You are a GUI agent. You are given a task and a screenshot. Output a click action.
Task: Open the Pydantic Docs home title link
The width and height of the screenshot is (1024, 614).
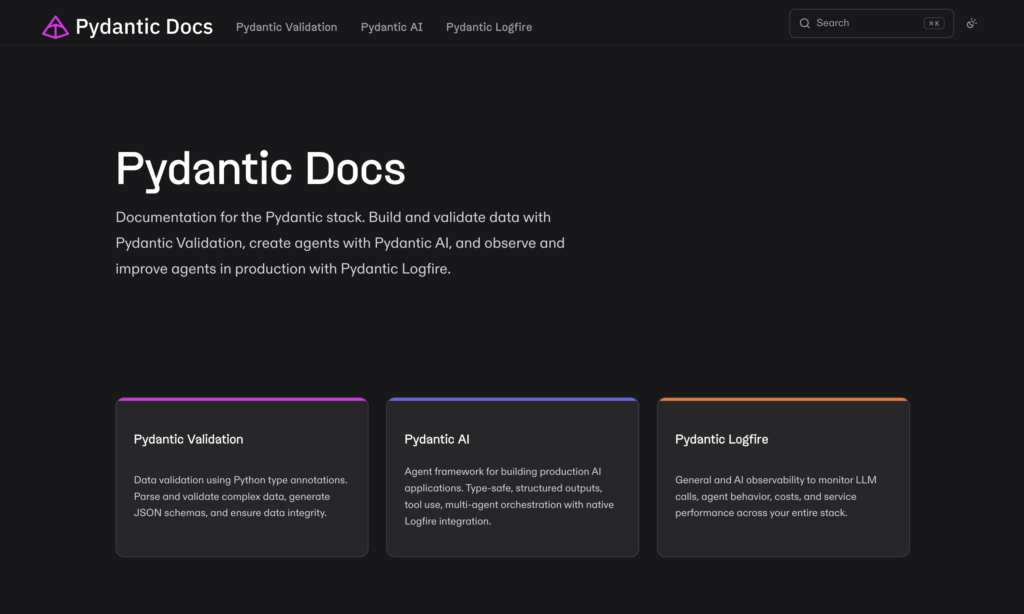coord(144,27)
